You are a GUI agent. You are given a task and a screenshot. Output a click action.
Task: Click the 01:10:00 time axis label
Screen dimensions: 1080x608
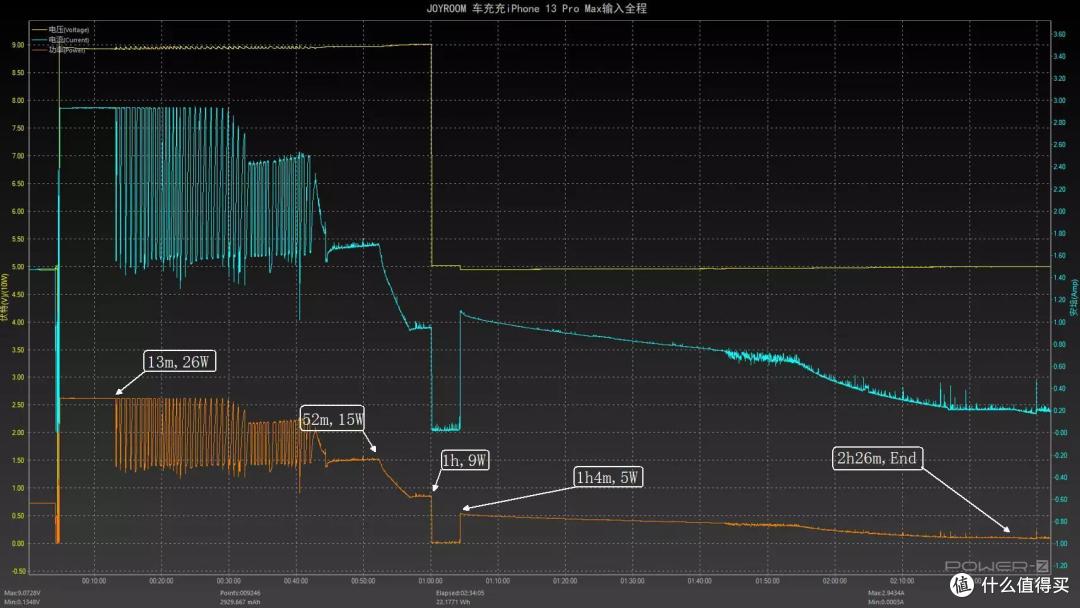pos(497,581)
